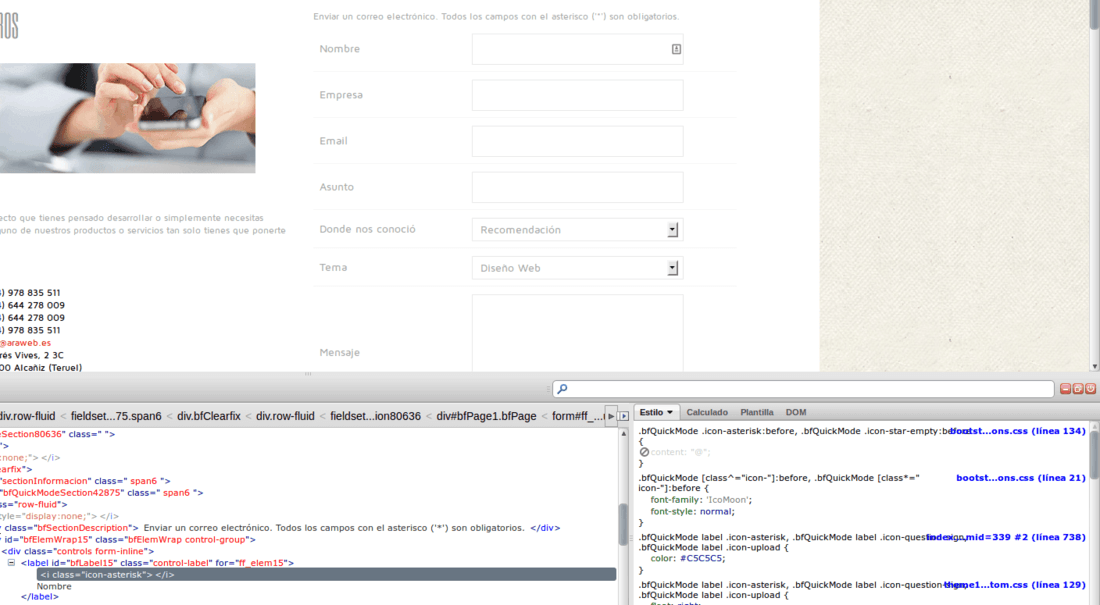
Task: Select fieldset...75.span6 in breadcrumb path
Action: 116,416
